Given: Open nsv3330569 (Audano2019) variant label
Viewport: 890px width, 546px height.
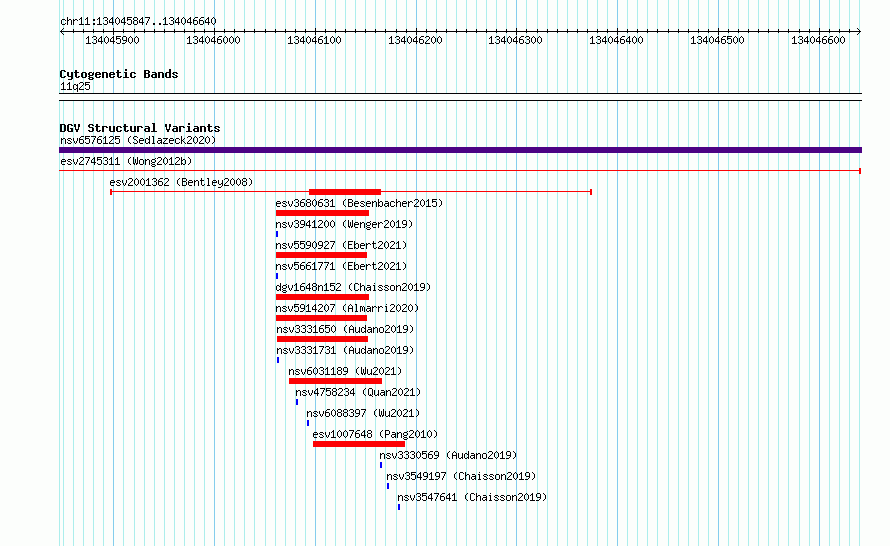Looking at the screenshot, I should tap(448, 455).
